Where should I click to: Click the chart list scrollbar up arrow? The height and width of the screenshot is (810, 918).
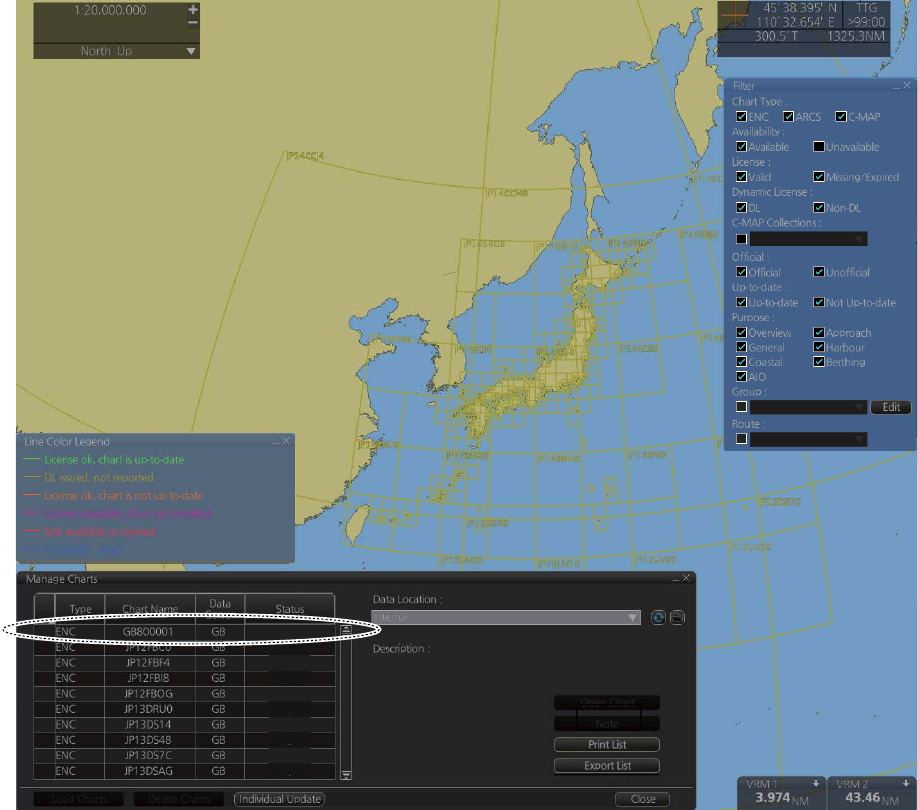(x=346, y=631)
